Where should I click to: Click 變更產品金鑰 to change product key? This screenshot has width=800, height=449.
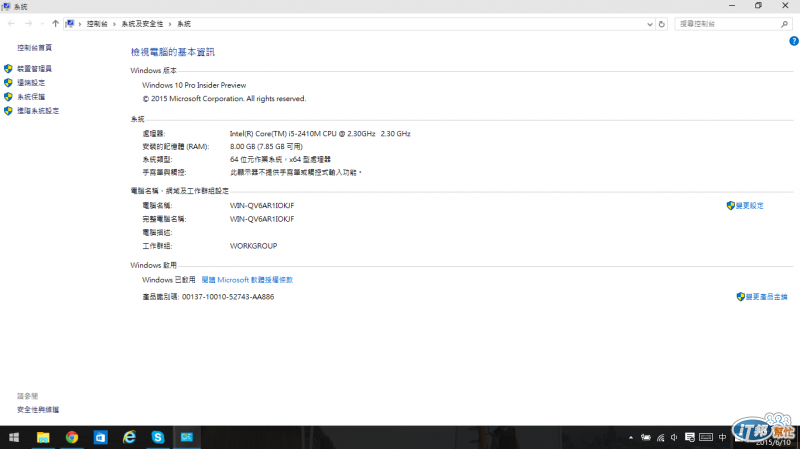click(x=766, y=297)
